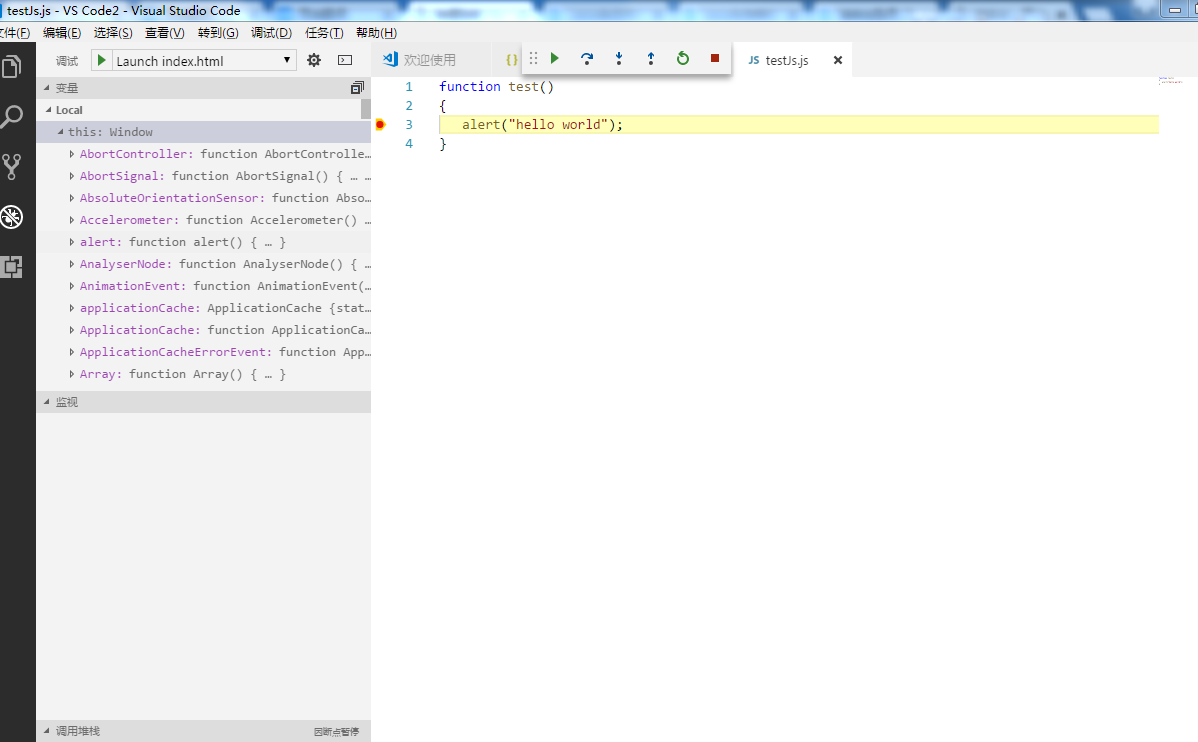Open the Extensions view in activity bar
This screenshot has height=742, width=1198.
(x=12, y=267)
